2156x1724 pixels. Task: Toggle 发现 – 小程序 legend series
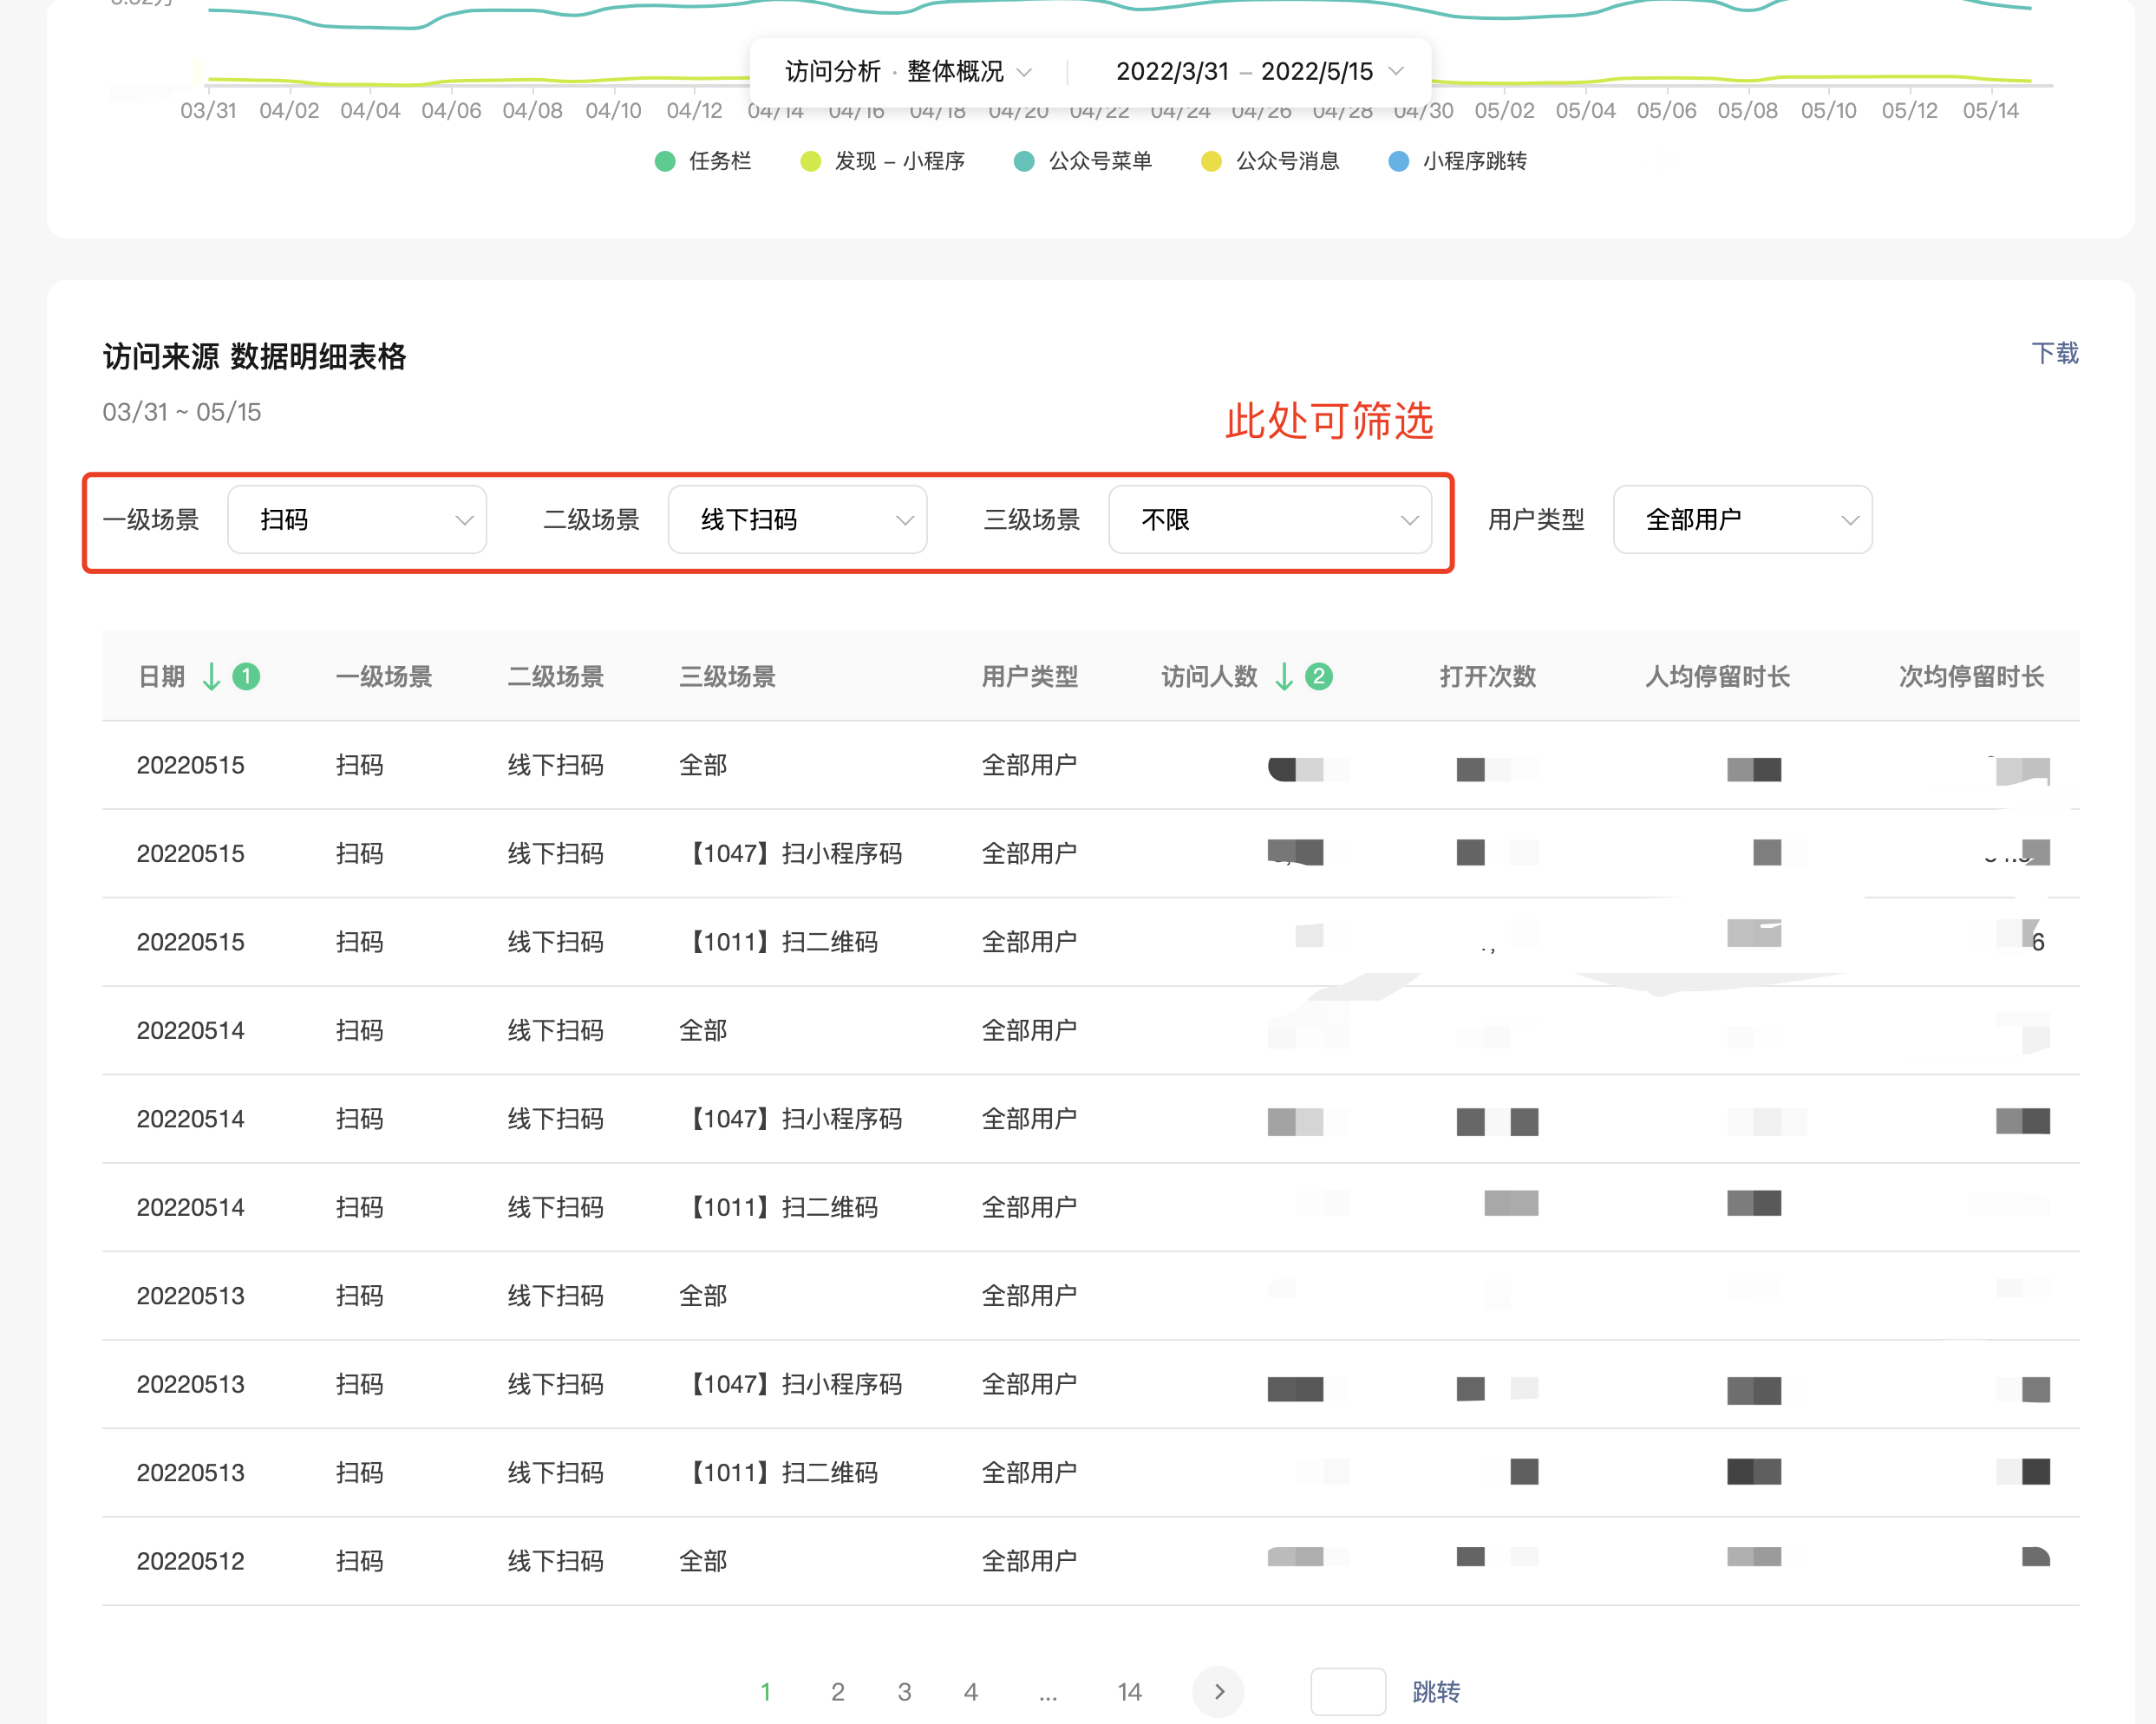[x=811, y=161]
